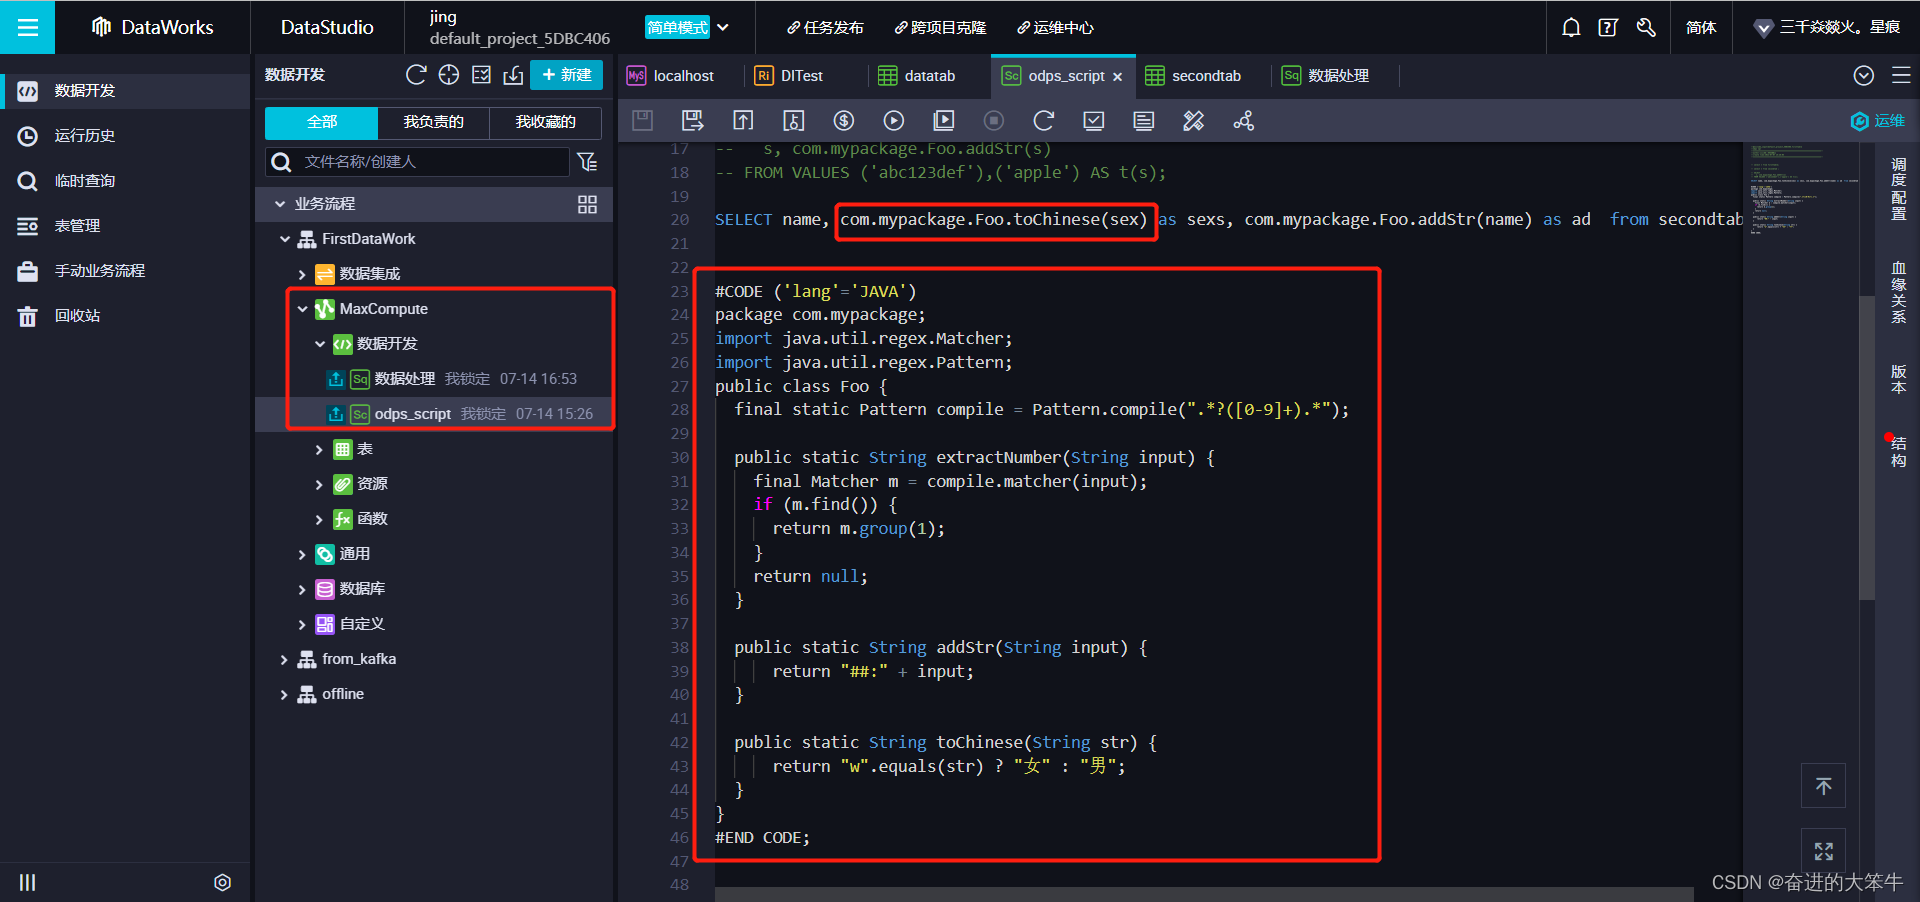This screenshot has width=1920, height=902.
Task: Expand the from_kafka workflow
Action: click(x=284, y=660)
